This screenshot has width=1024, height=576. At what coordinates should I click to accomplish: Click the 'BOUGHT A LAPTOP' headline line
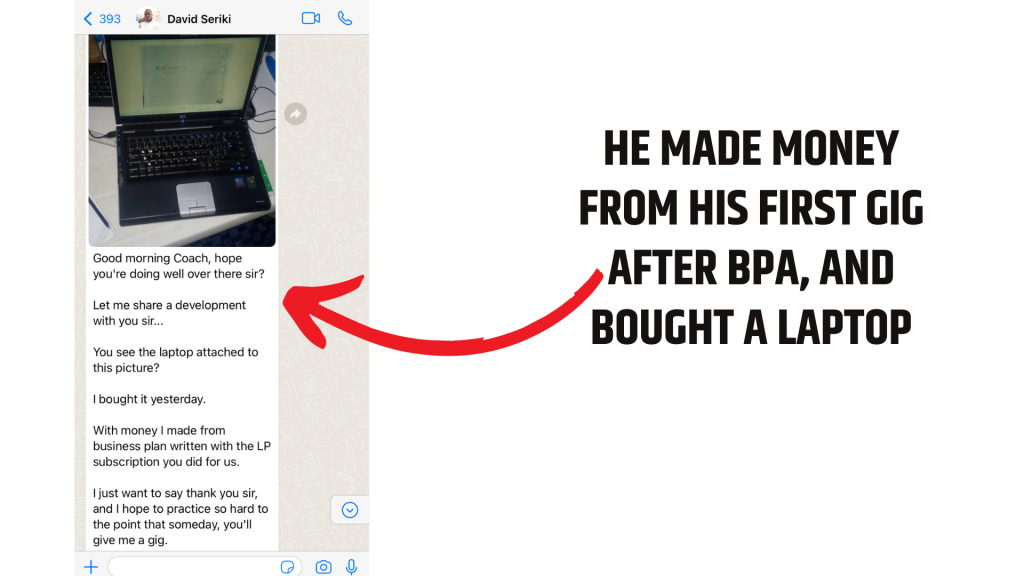point(751,327)
